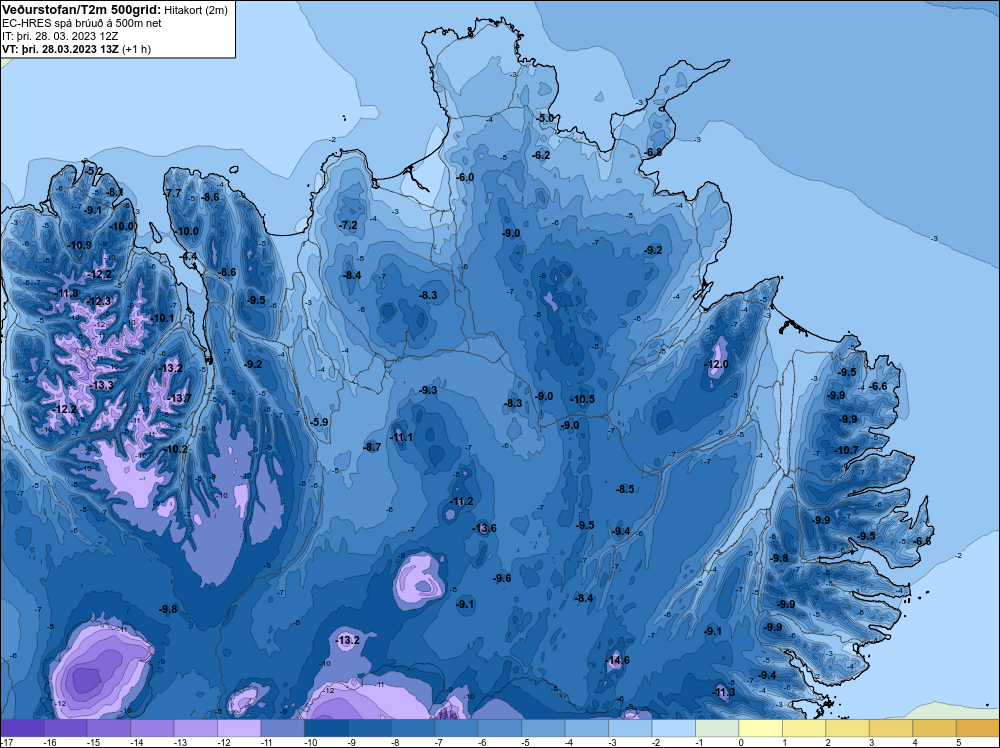The width and height of the screenshot is (1000, 748).
Task: Click the -8.7 temperature label
Action: click(372, 448)
